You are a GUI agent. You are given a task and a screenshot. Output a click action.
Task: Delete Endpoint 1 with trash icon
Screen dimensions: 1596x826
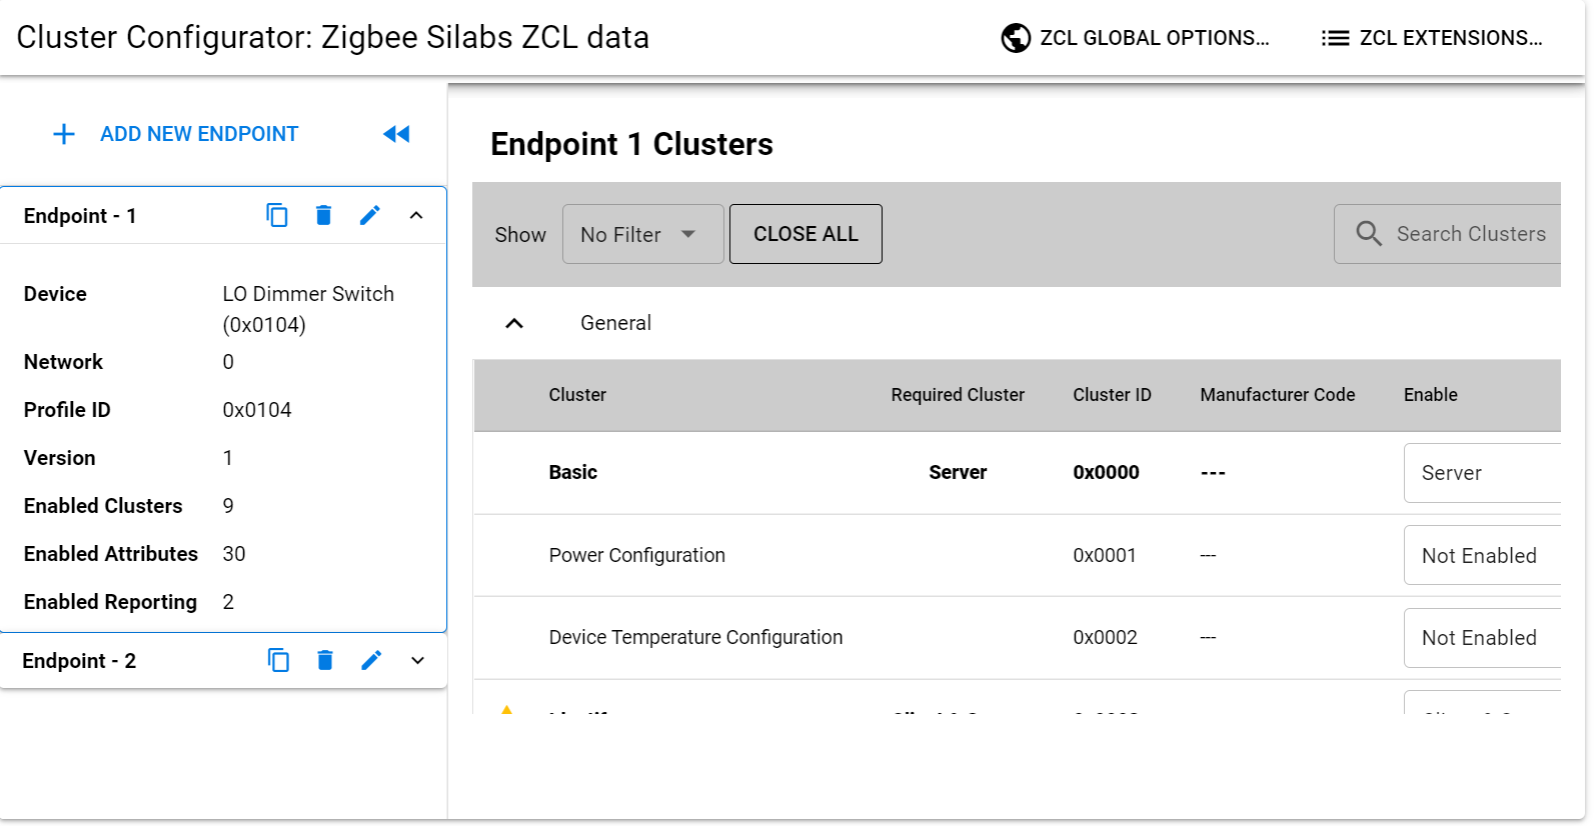pyautogui.click(x=323, y=215)
